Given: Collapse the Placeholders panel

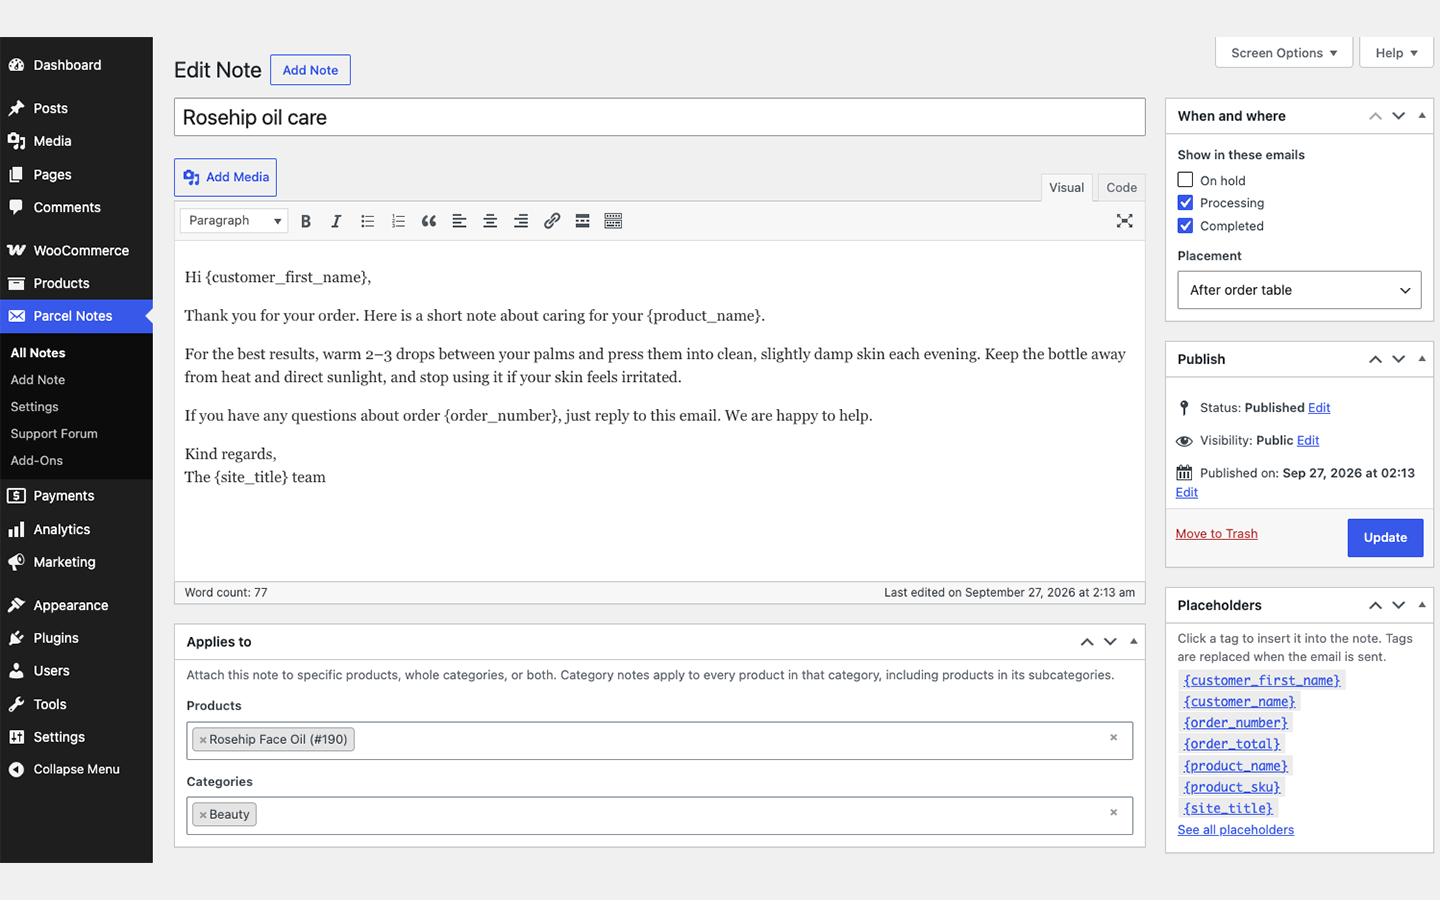Looking at the screenshot, I should 1422,605.
